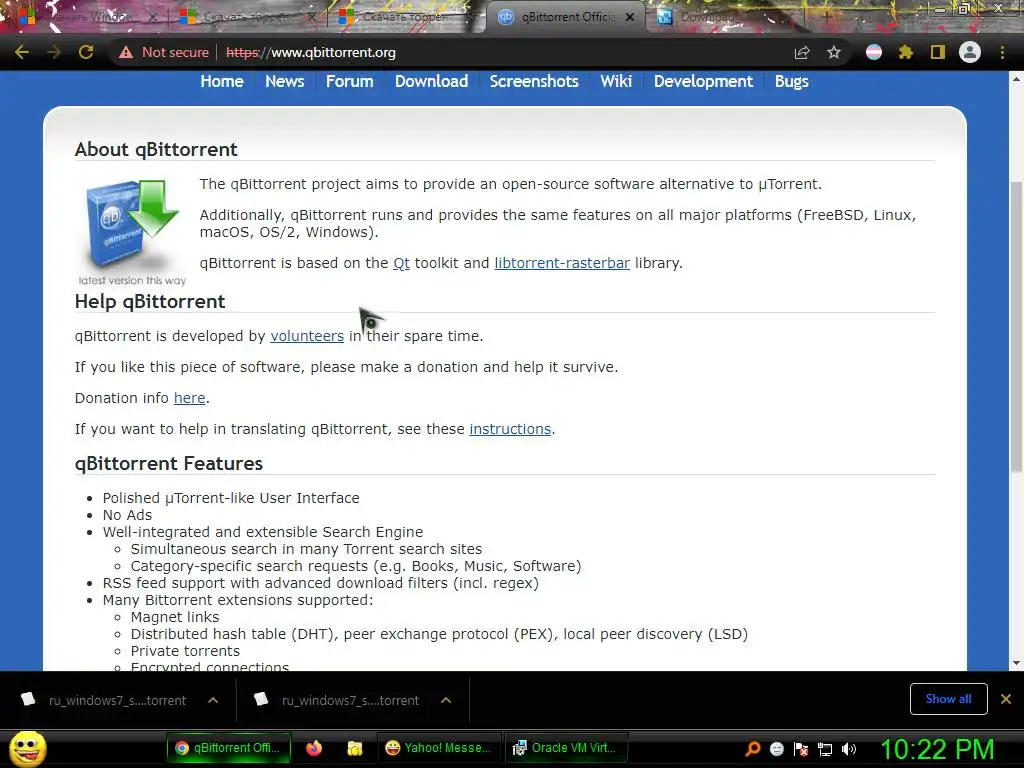Click the RSS feed support list item
This screenshot has width=1024, height=768.
[x=321, y=583]
